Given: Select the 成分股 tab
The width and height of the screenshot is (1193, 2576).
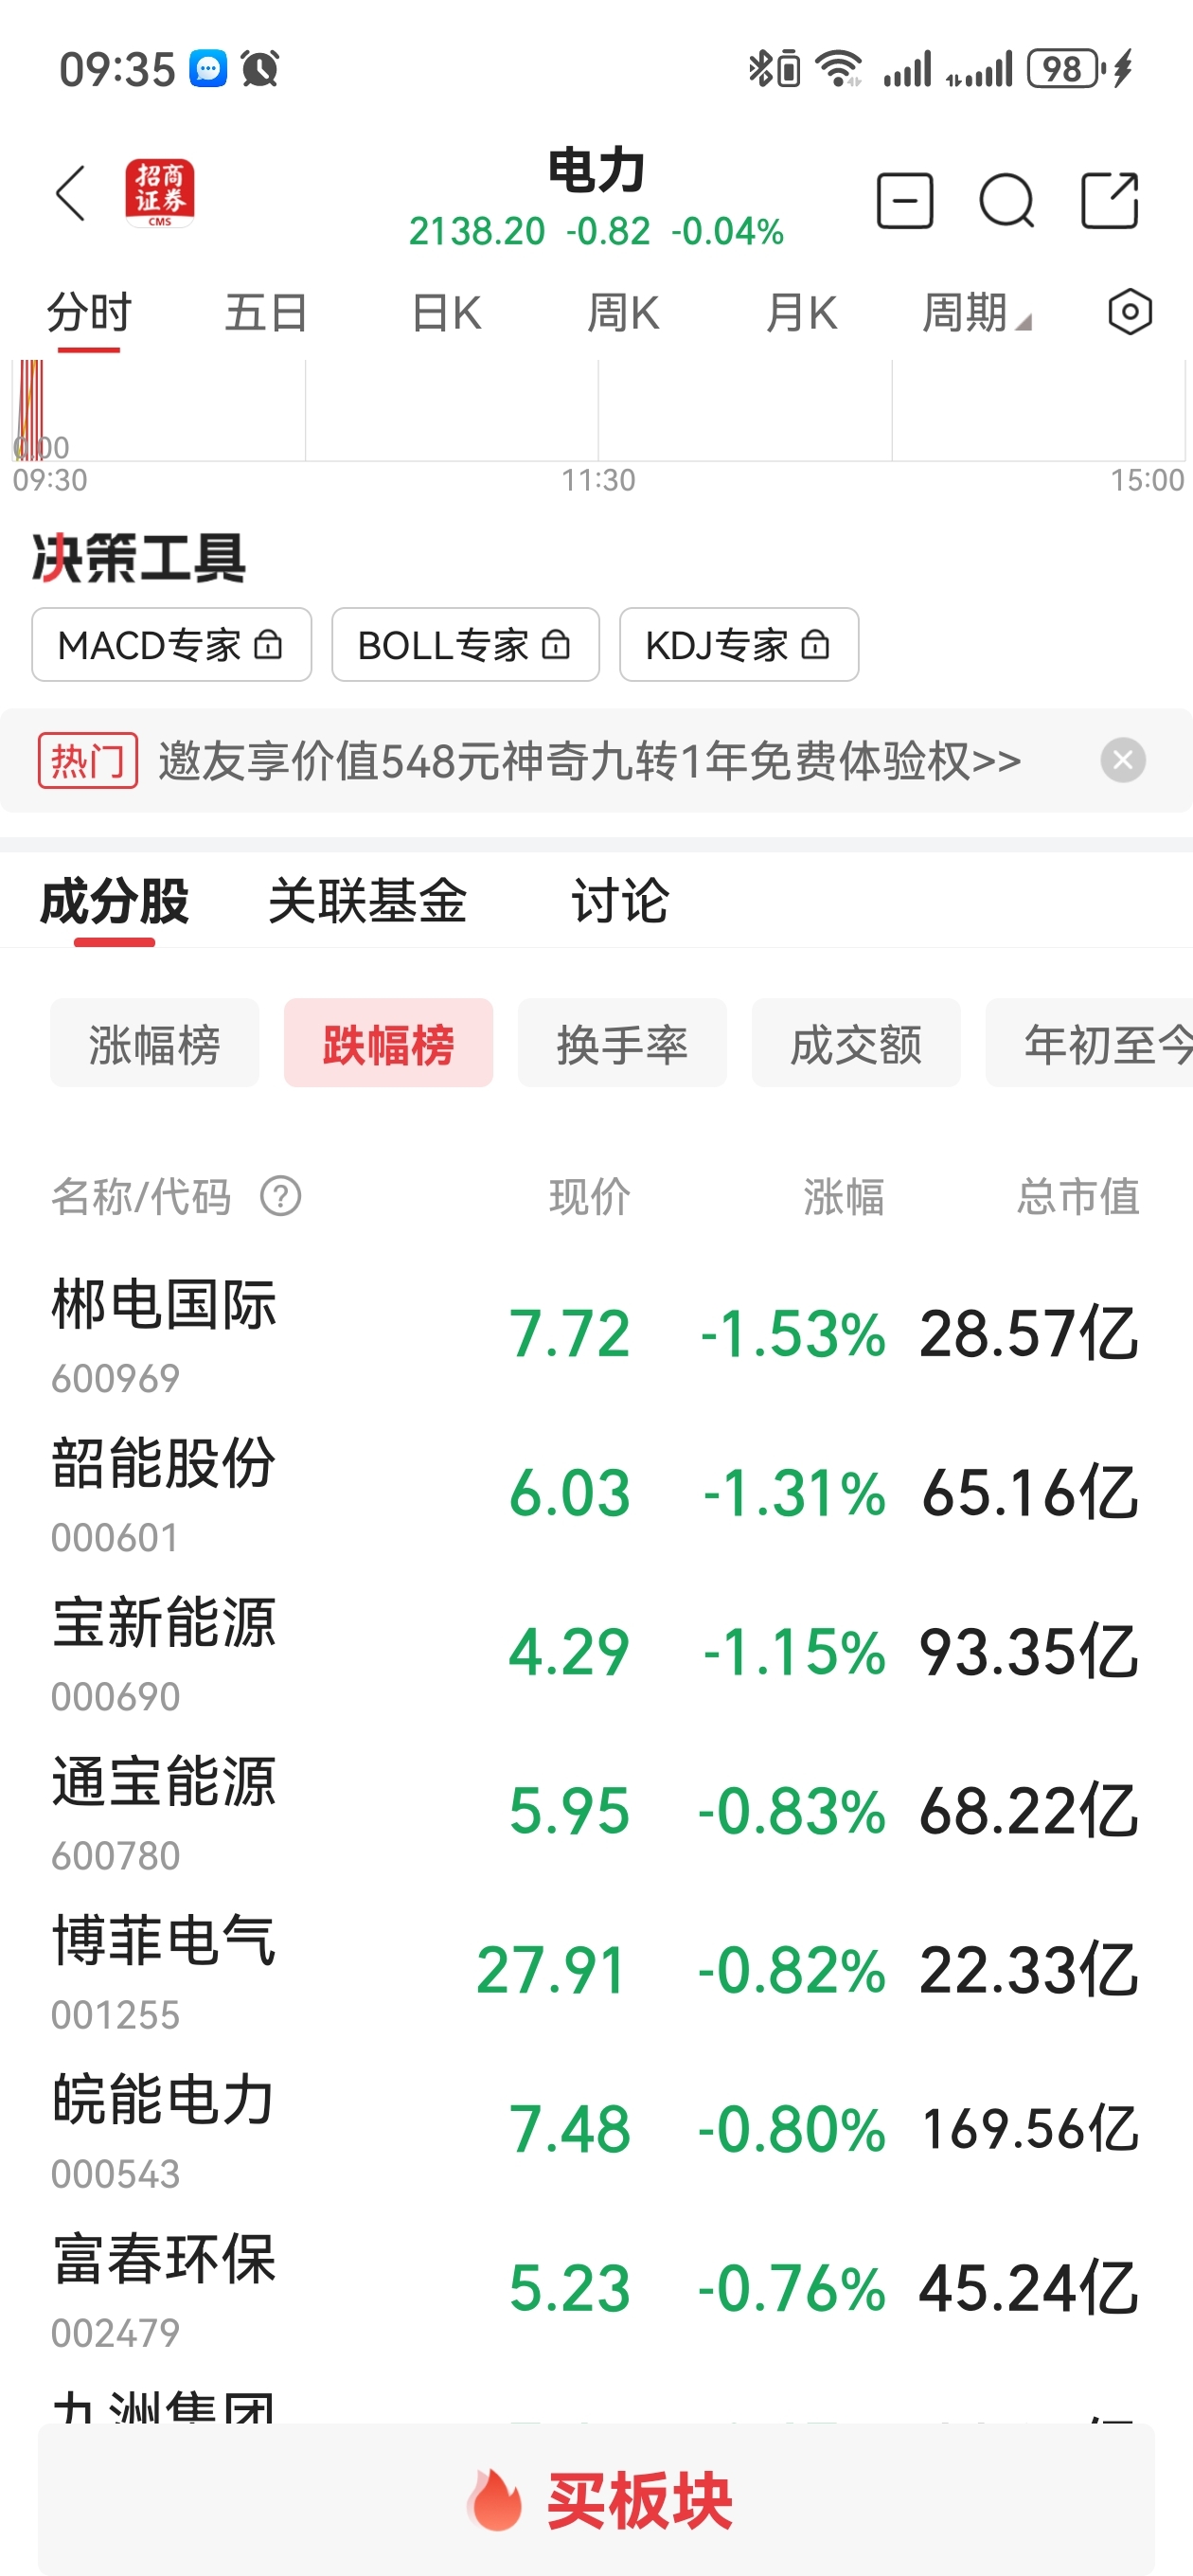Looking at the screenshot, I should (114, 902).
